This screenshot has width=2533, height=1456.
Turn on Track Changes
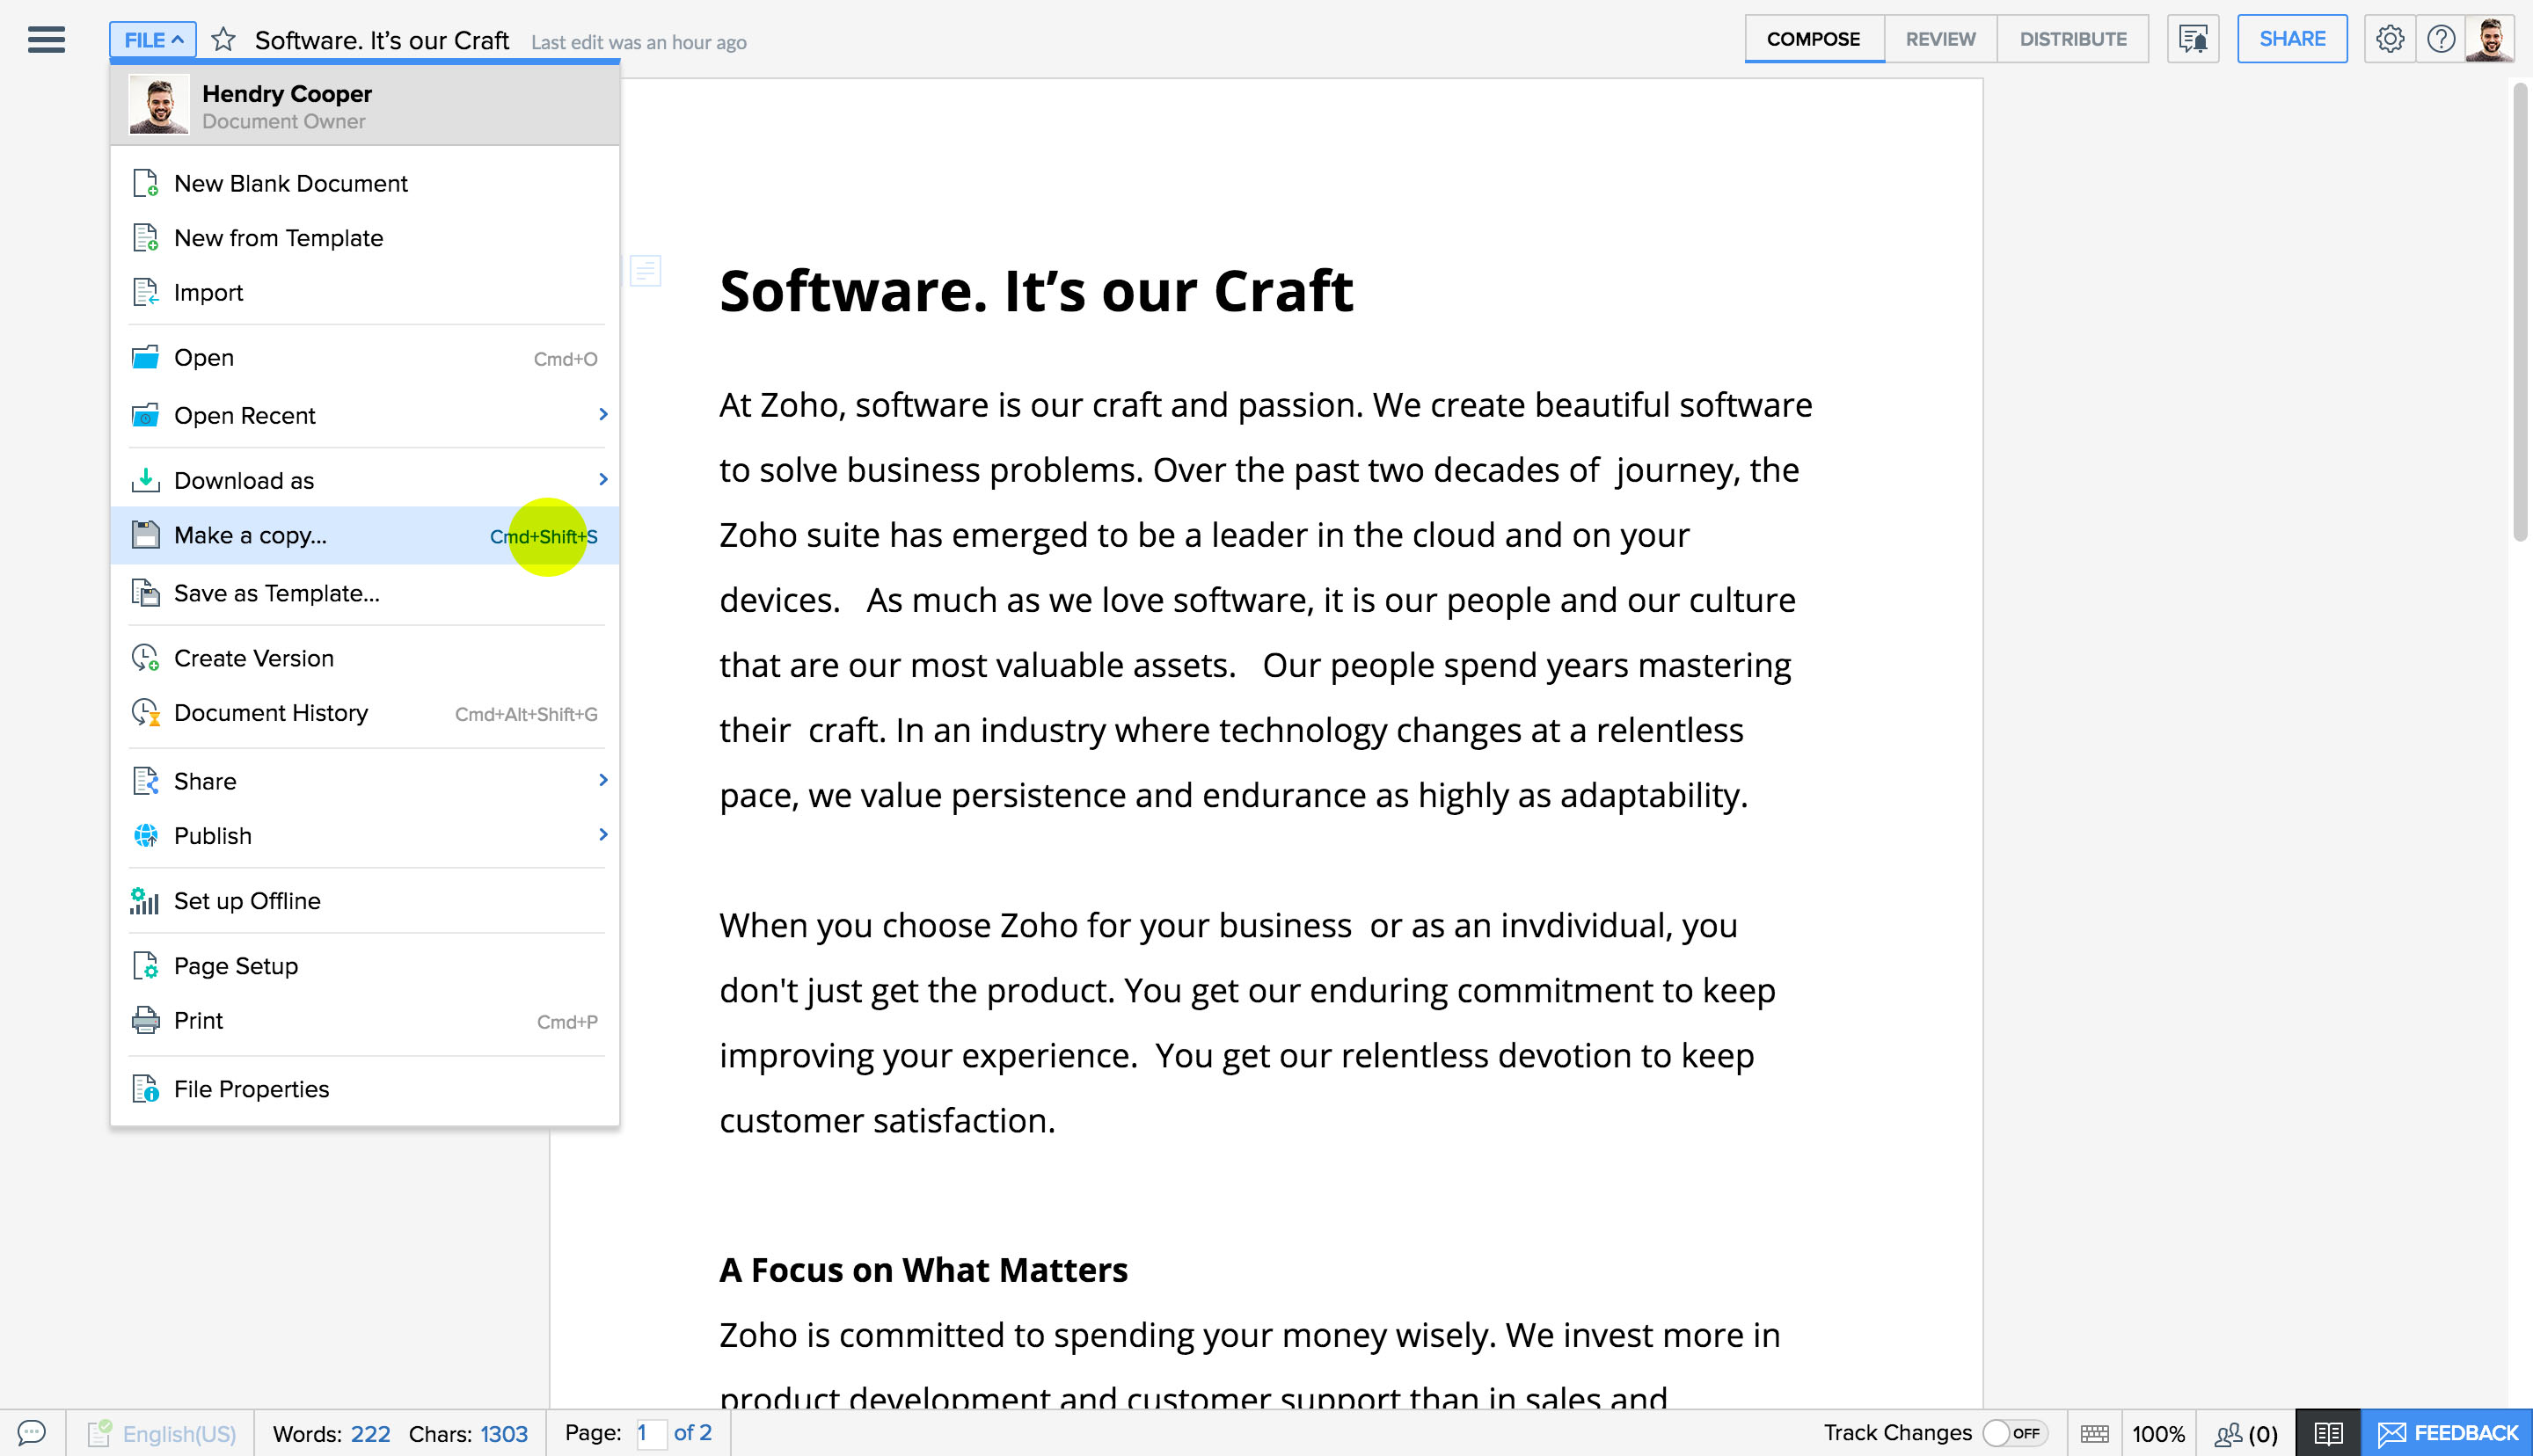pyautogui.click(x=2012, y=1432)
